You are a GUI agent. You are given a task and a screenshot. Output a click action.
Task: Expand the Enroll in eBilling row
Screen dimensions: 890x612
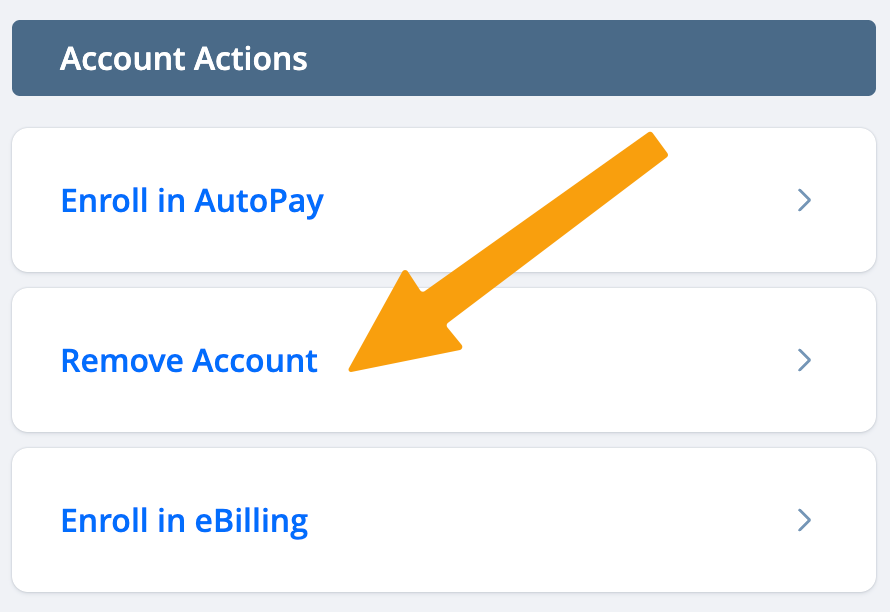(x=444, y=520)
